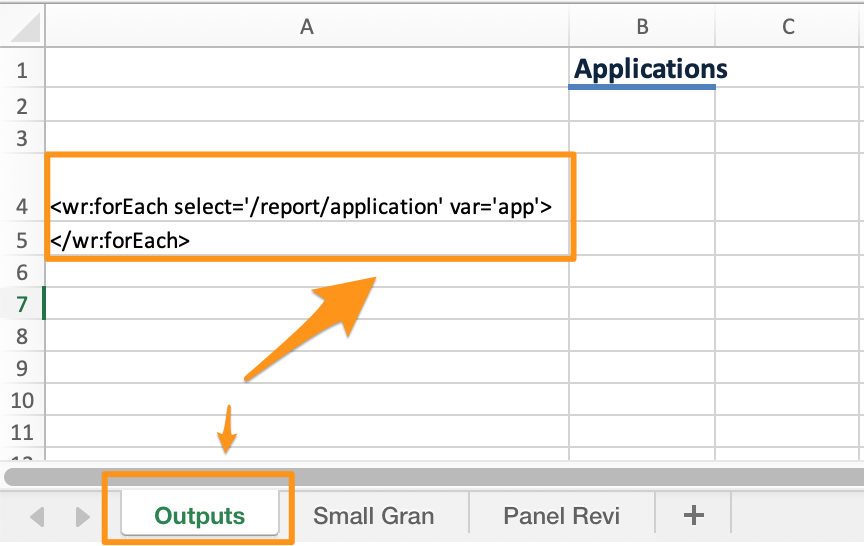
Task: Click the horizontal scrollbar
Action: click(x=432, y=476)
